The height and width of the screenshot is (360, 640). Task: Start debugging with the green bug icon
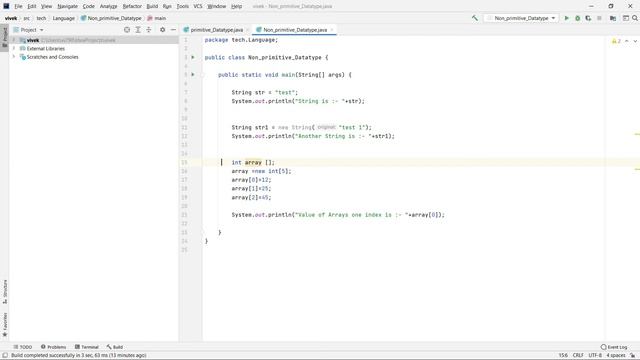[578, 18]
